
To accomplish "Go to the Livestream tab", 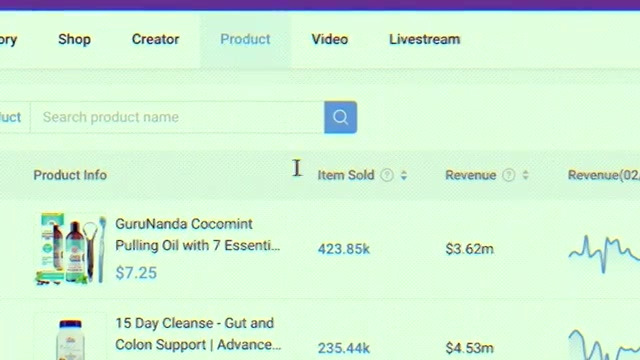I will 424,39.
